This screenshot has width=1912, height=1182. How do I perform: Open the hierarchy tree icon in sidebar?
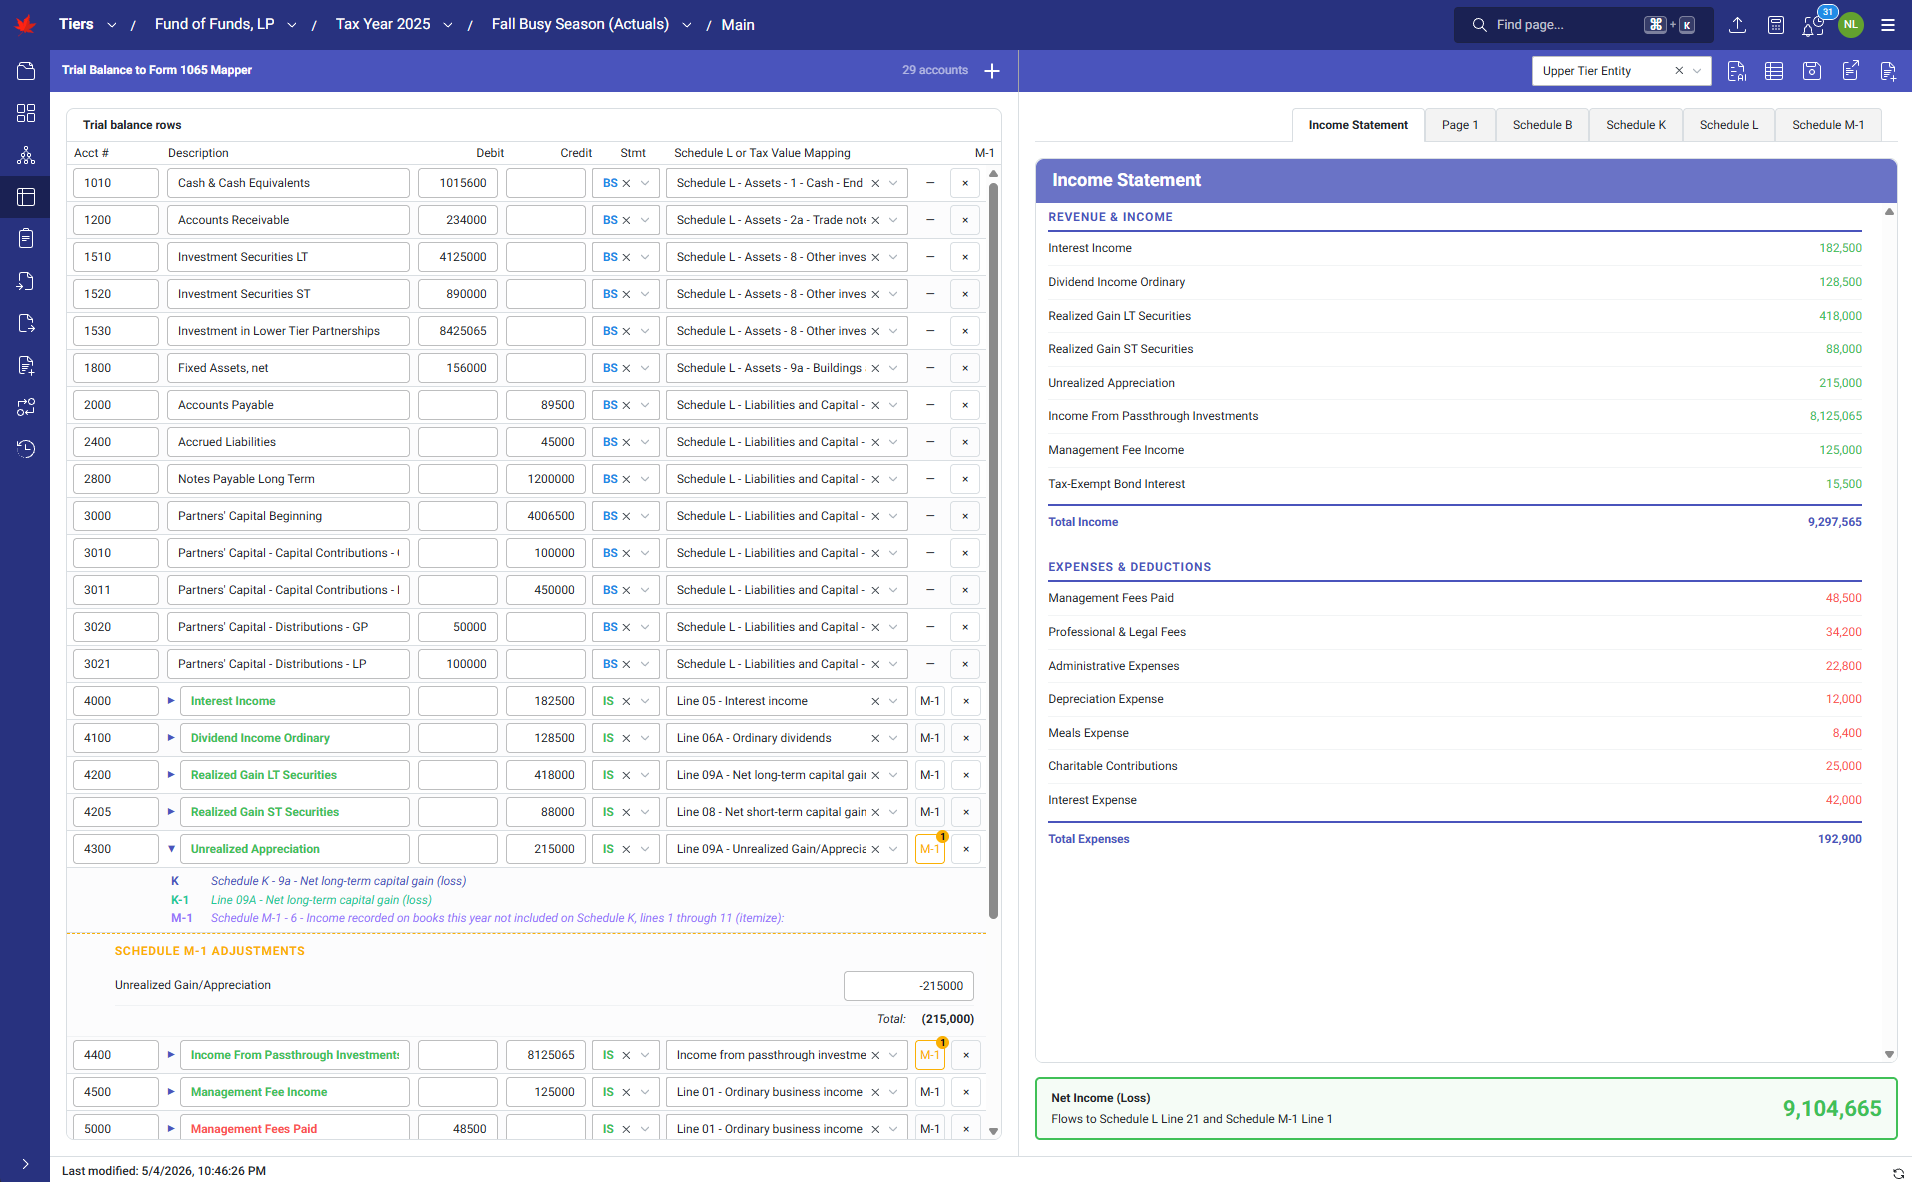click(26, 155)
